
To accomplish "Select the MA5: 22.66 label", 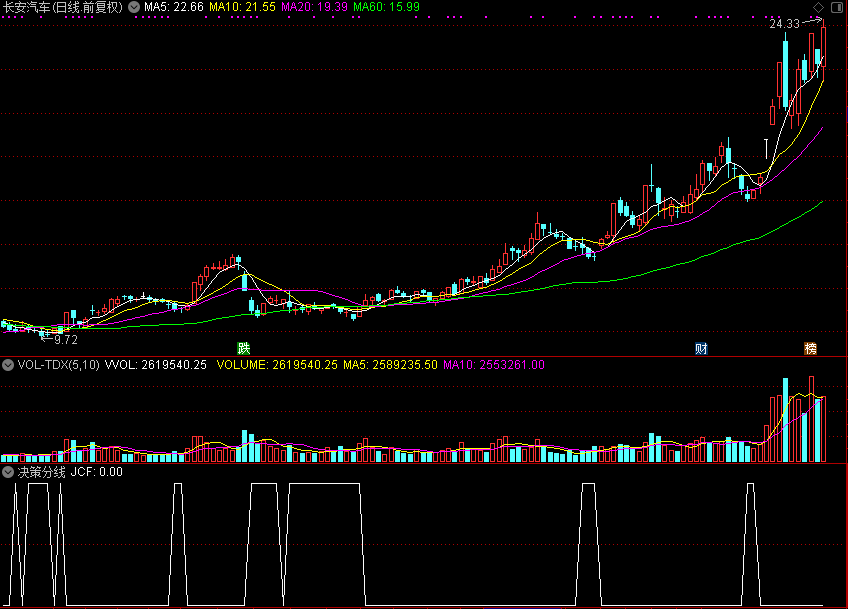I will coord(174,7).
